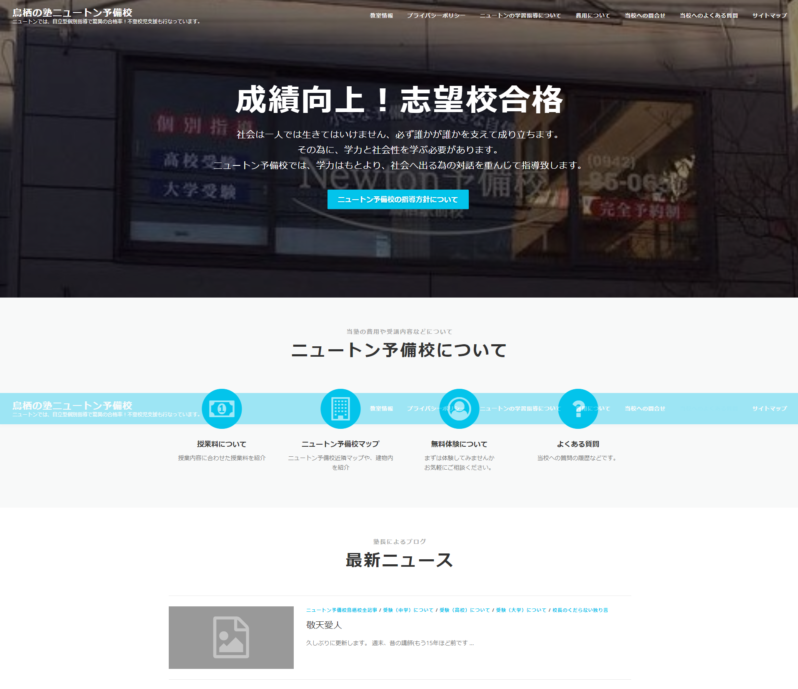Click the money bill icon for 授業料について
The image size is (798, 689).
[221, 409]
